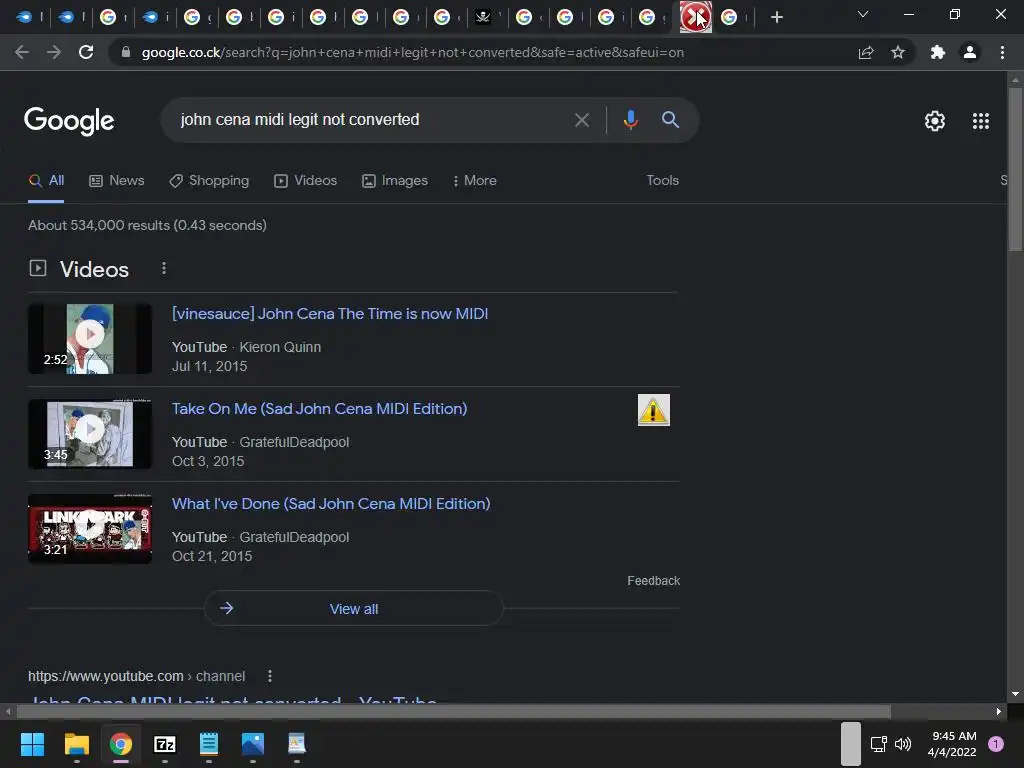This screenshot has width=1024, height=768.
Task: Switch to Videos results
Action: pos(306,181)
